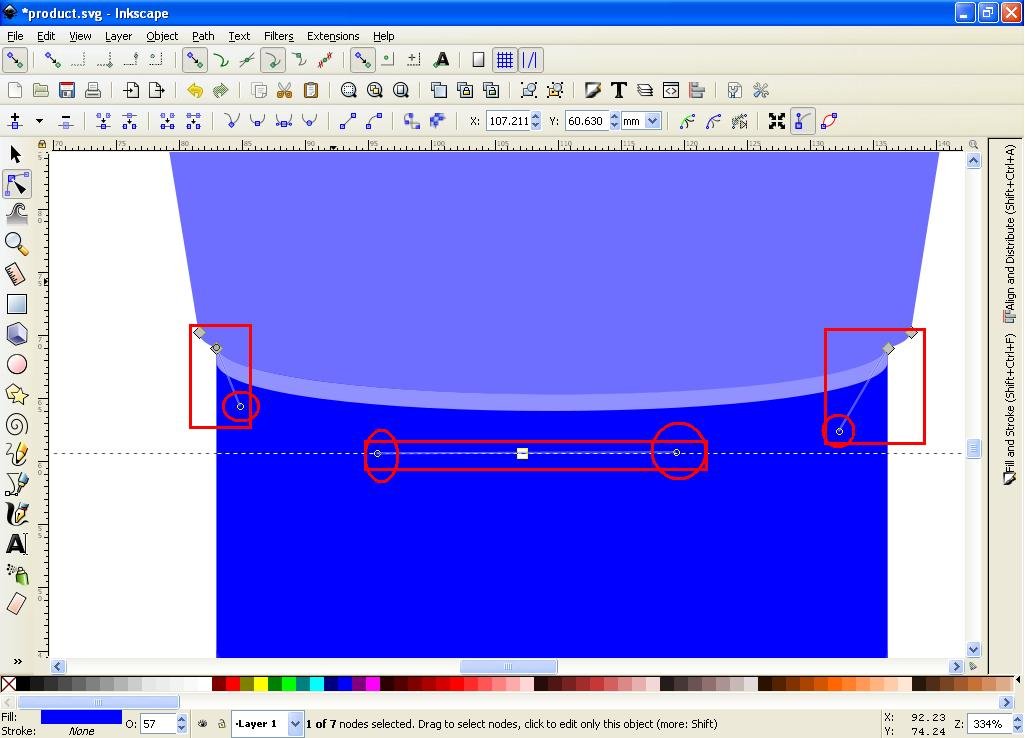Delete selected nodes using the minus icon
The image size is (1025, 738).
tap(65, 121)
